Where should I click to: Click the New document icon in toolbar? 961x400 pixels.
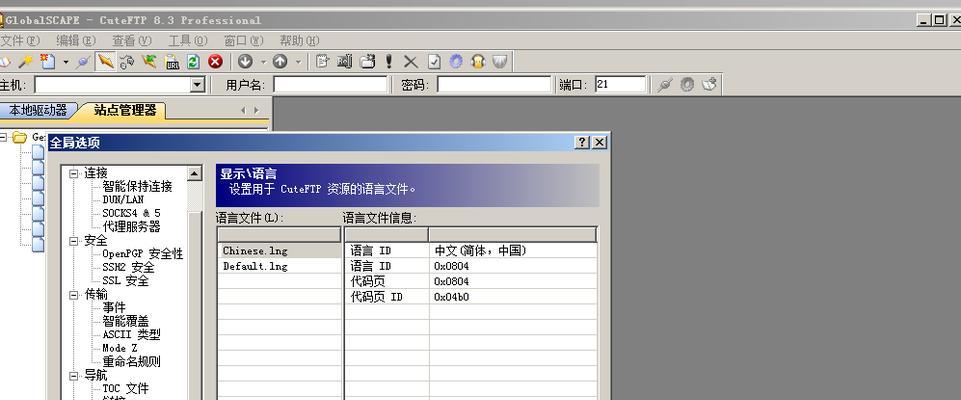pos(48,61)
